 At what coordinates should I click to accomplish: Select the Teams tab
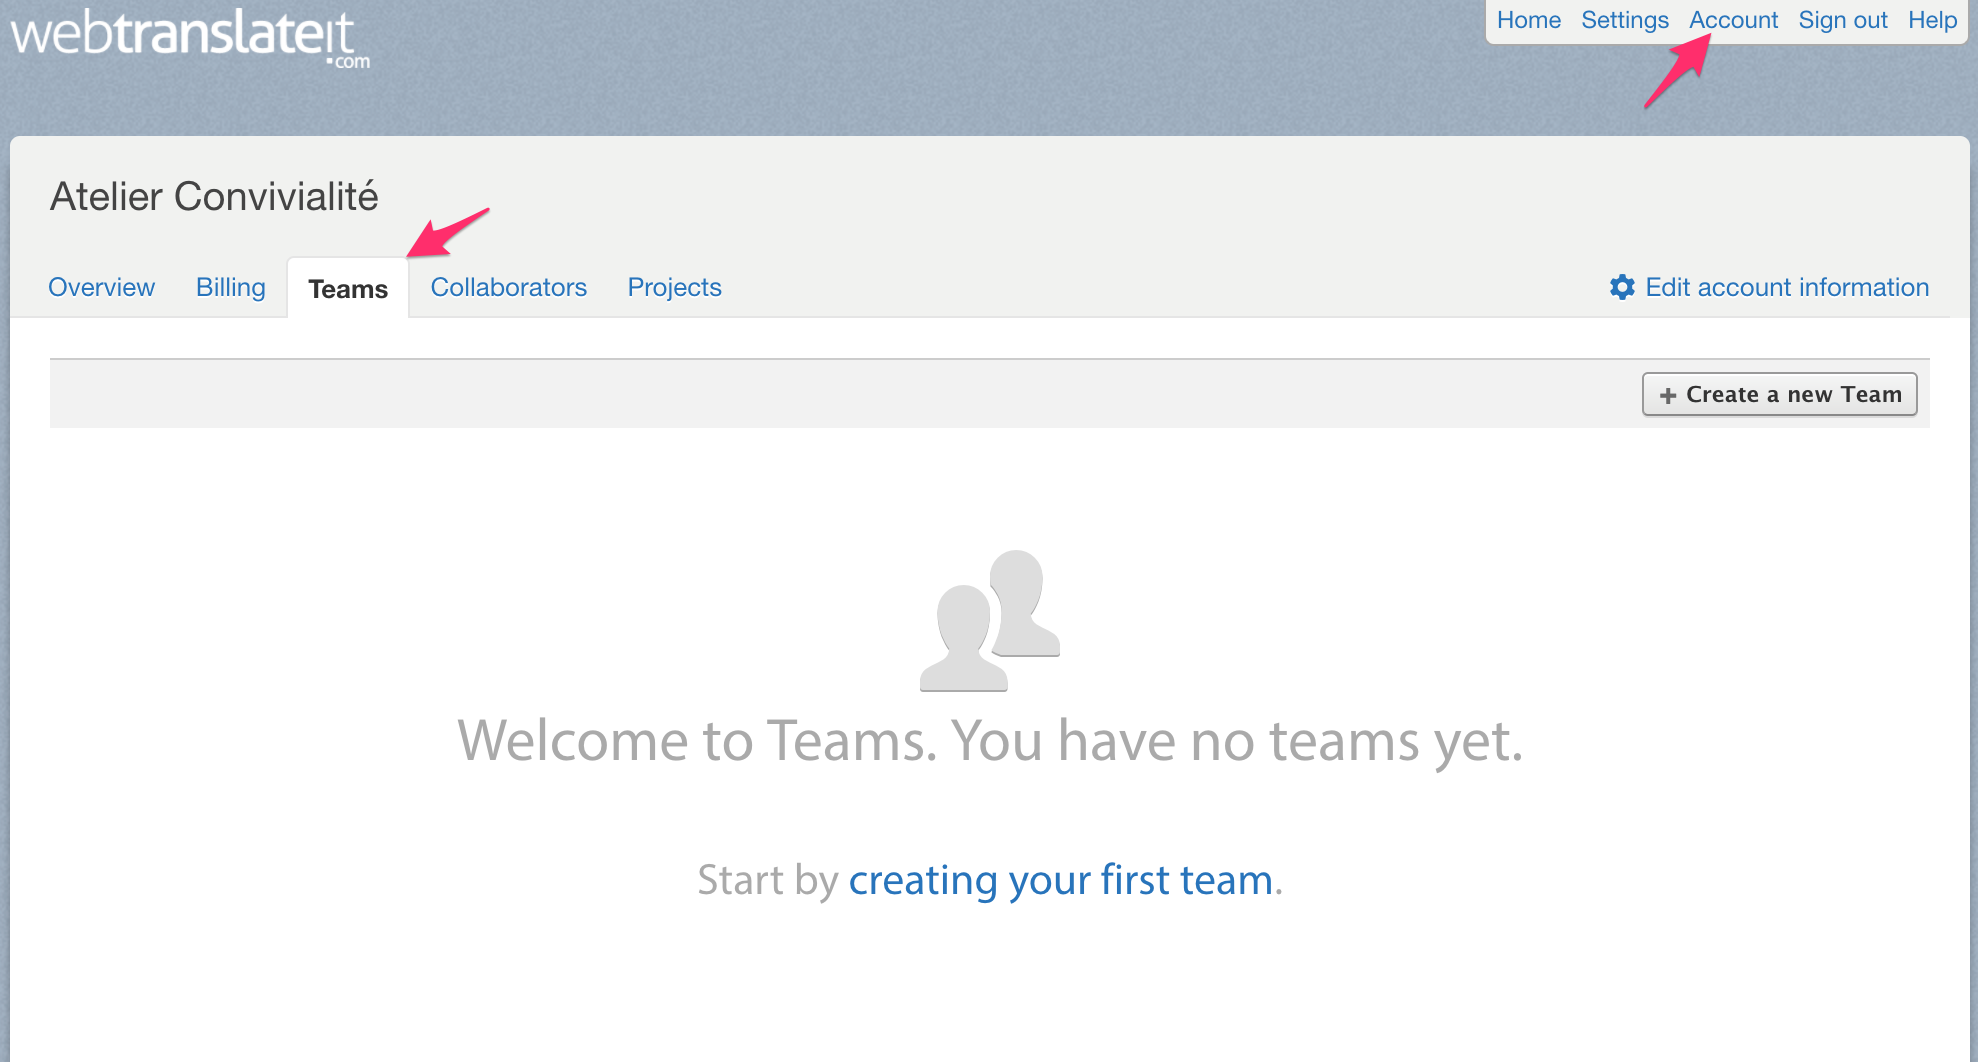tap(347, 289)
